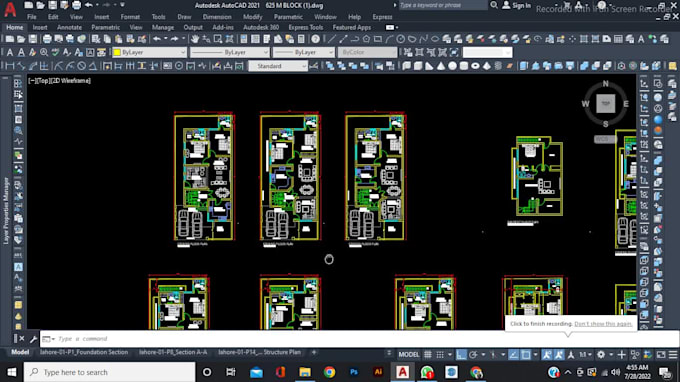The width and height of the screenshot is (680, 382).
Task: Select the Ellipse draw tool
Action: pyautogui.click(x=435, y=39)
